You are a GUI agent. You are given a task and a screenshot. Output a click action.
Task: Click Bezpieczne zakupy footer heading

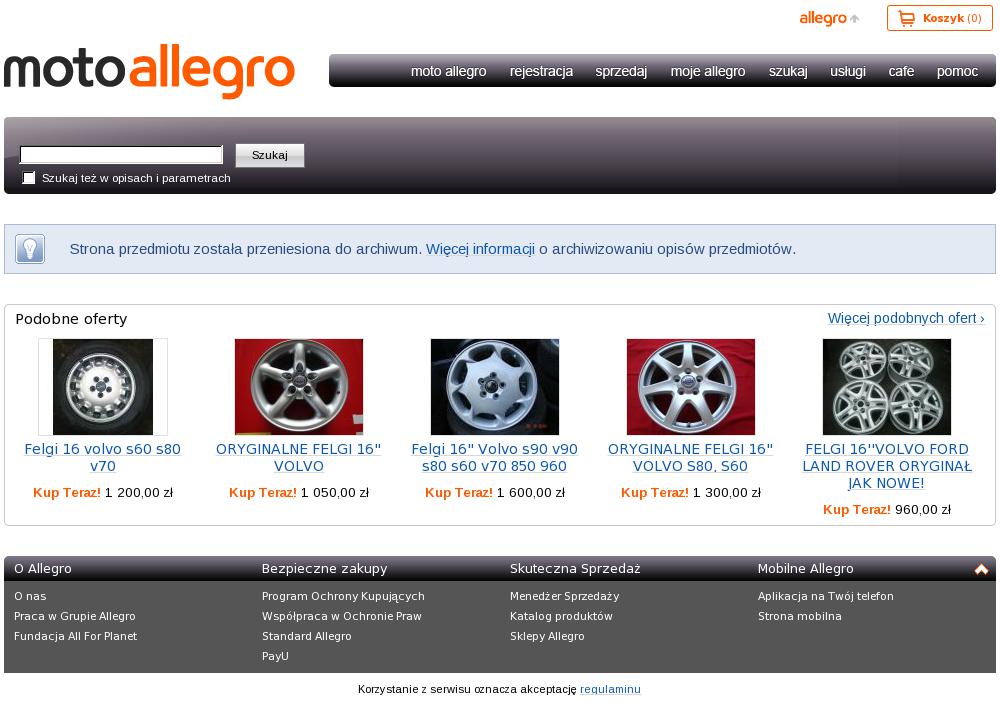325,569
